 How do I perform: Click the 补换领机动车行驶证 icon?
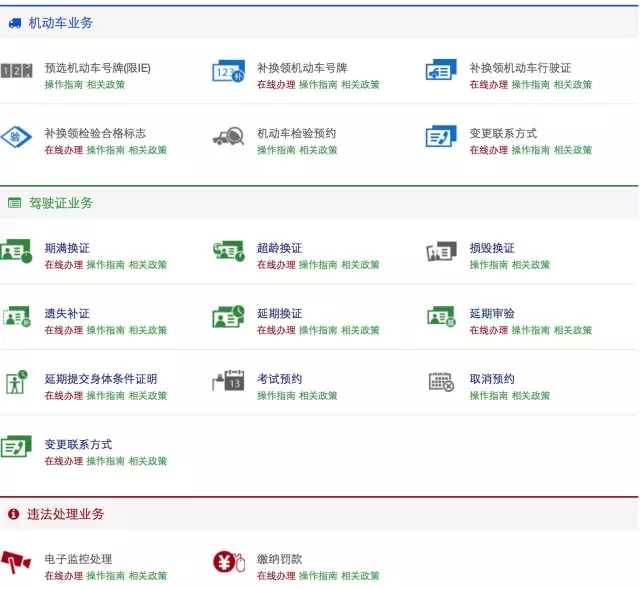(441, 71)
